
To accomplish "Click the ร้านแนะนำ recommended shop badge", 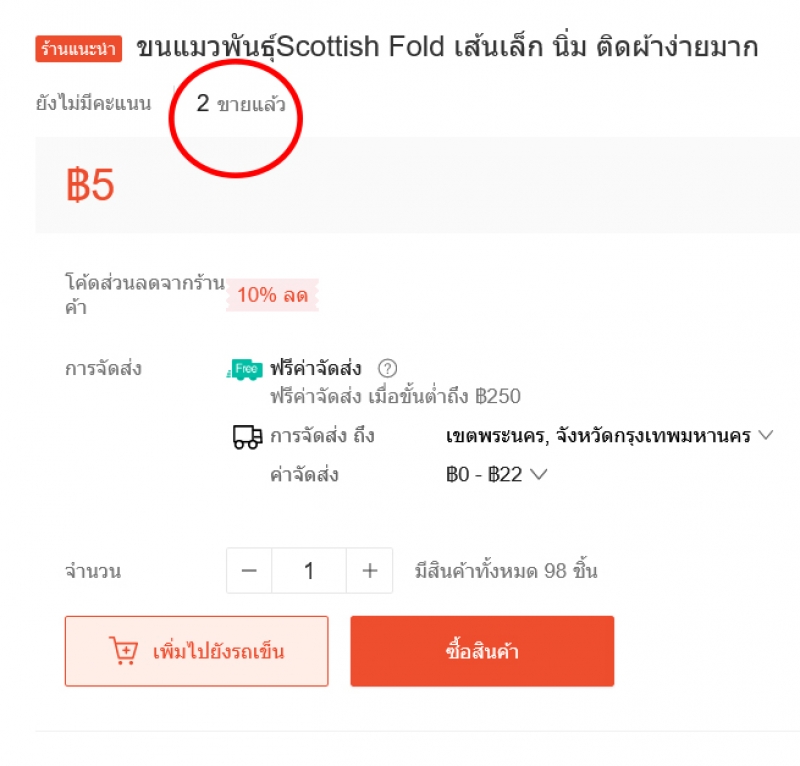I will coord(79,48).
